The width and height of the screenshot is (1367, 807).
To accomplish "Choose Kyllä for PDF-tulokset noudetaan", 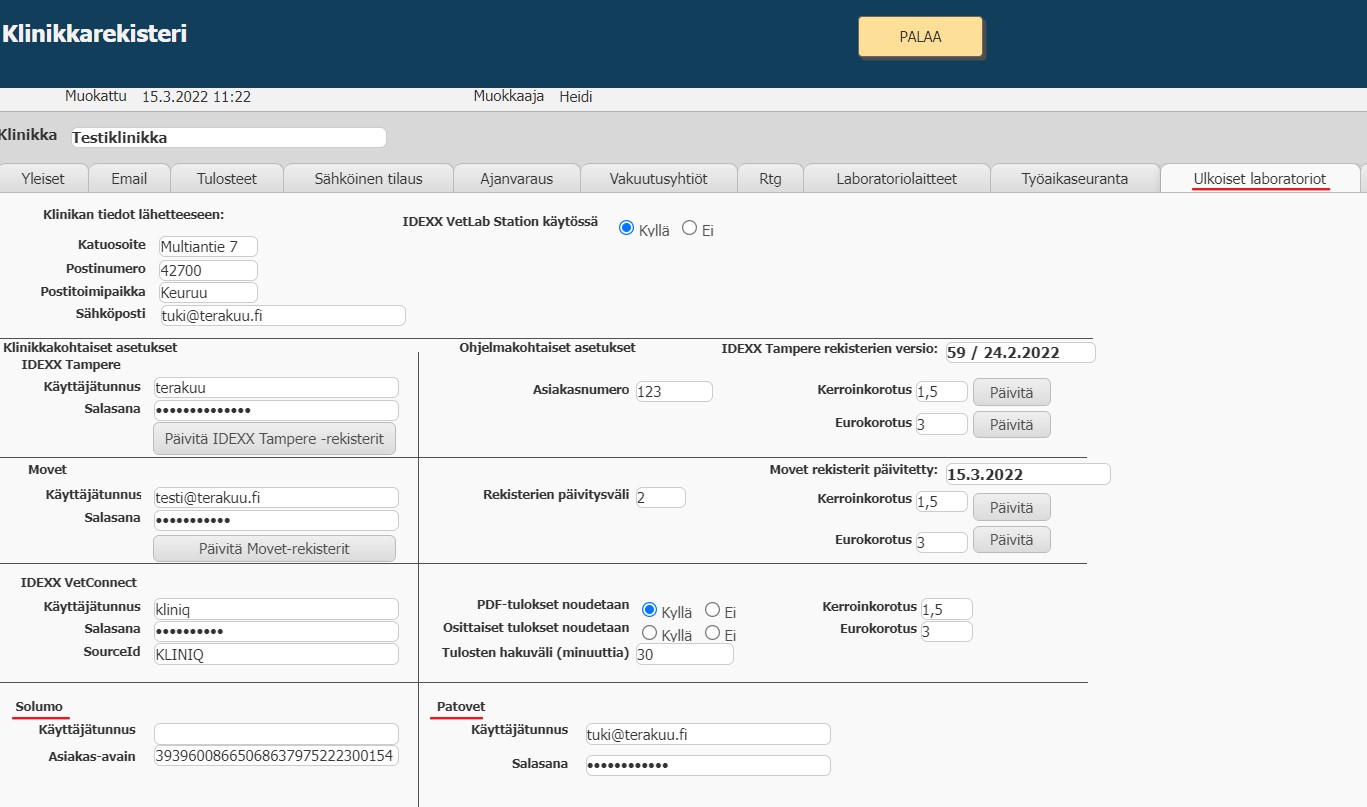I will (x=649, y=609).
